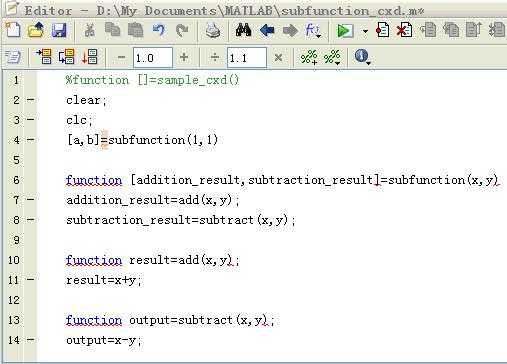507x364 pixels.
Task: Click the increment field showing 1.0
Action: point(153,58)
